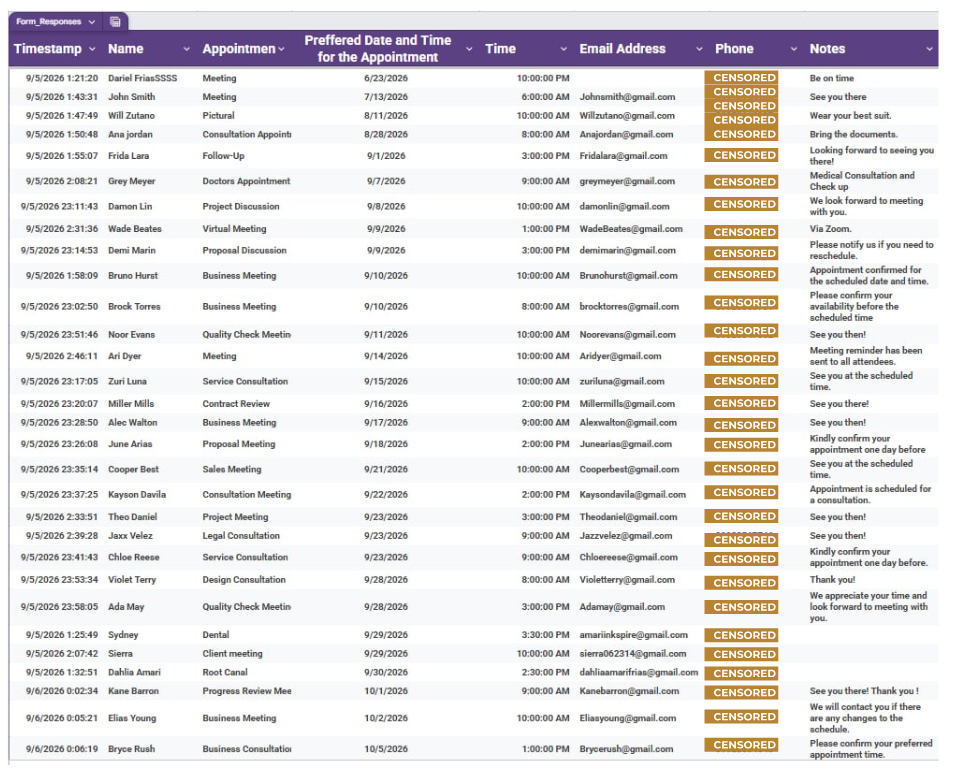Click the Dental appointment cell
Screen dimensions: 962x776
tap(216, 635)
